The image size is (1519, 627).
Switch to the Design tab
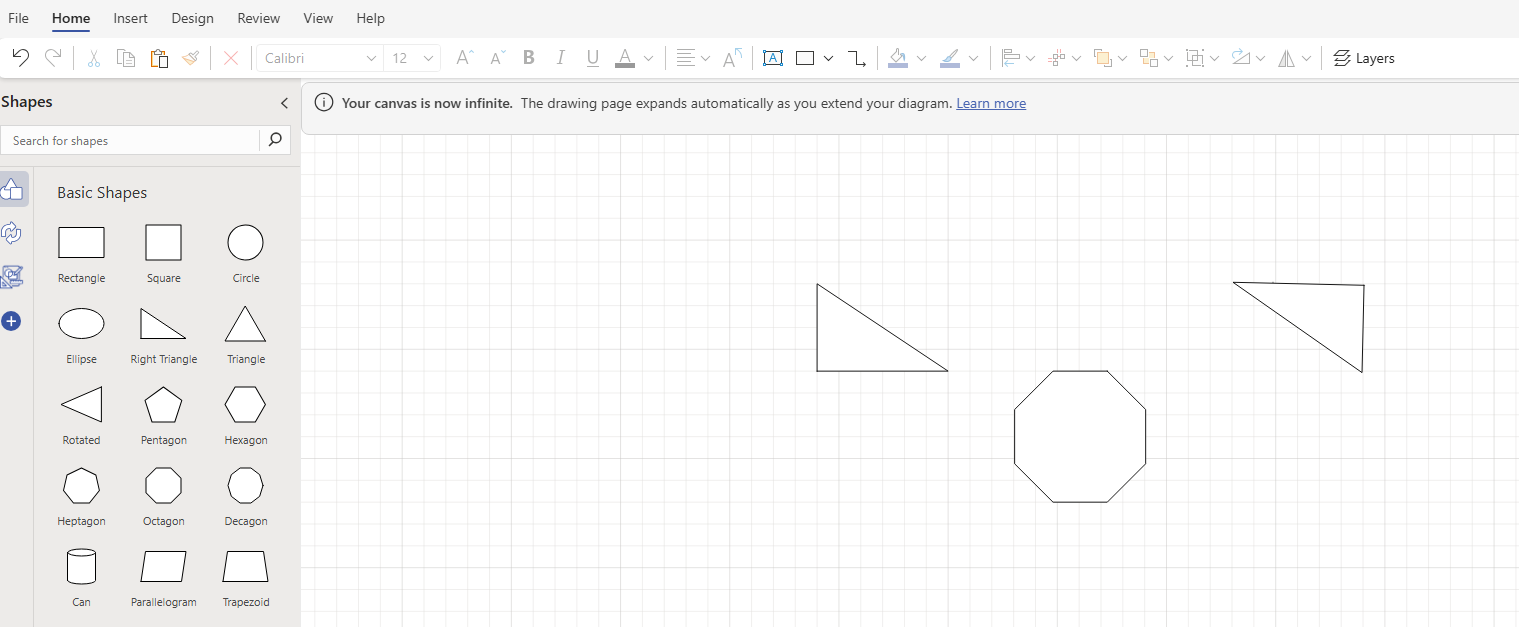pyautogui.click(x=192, y=18)
